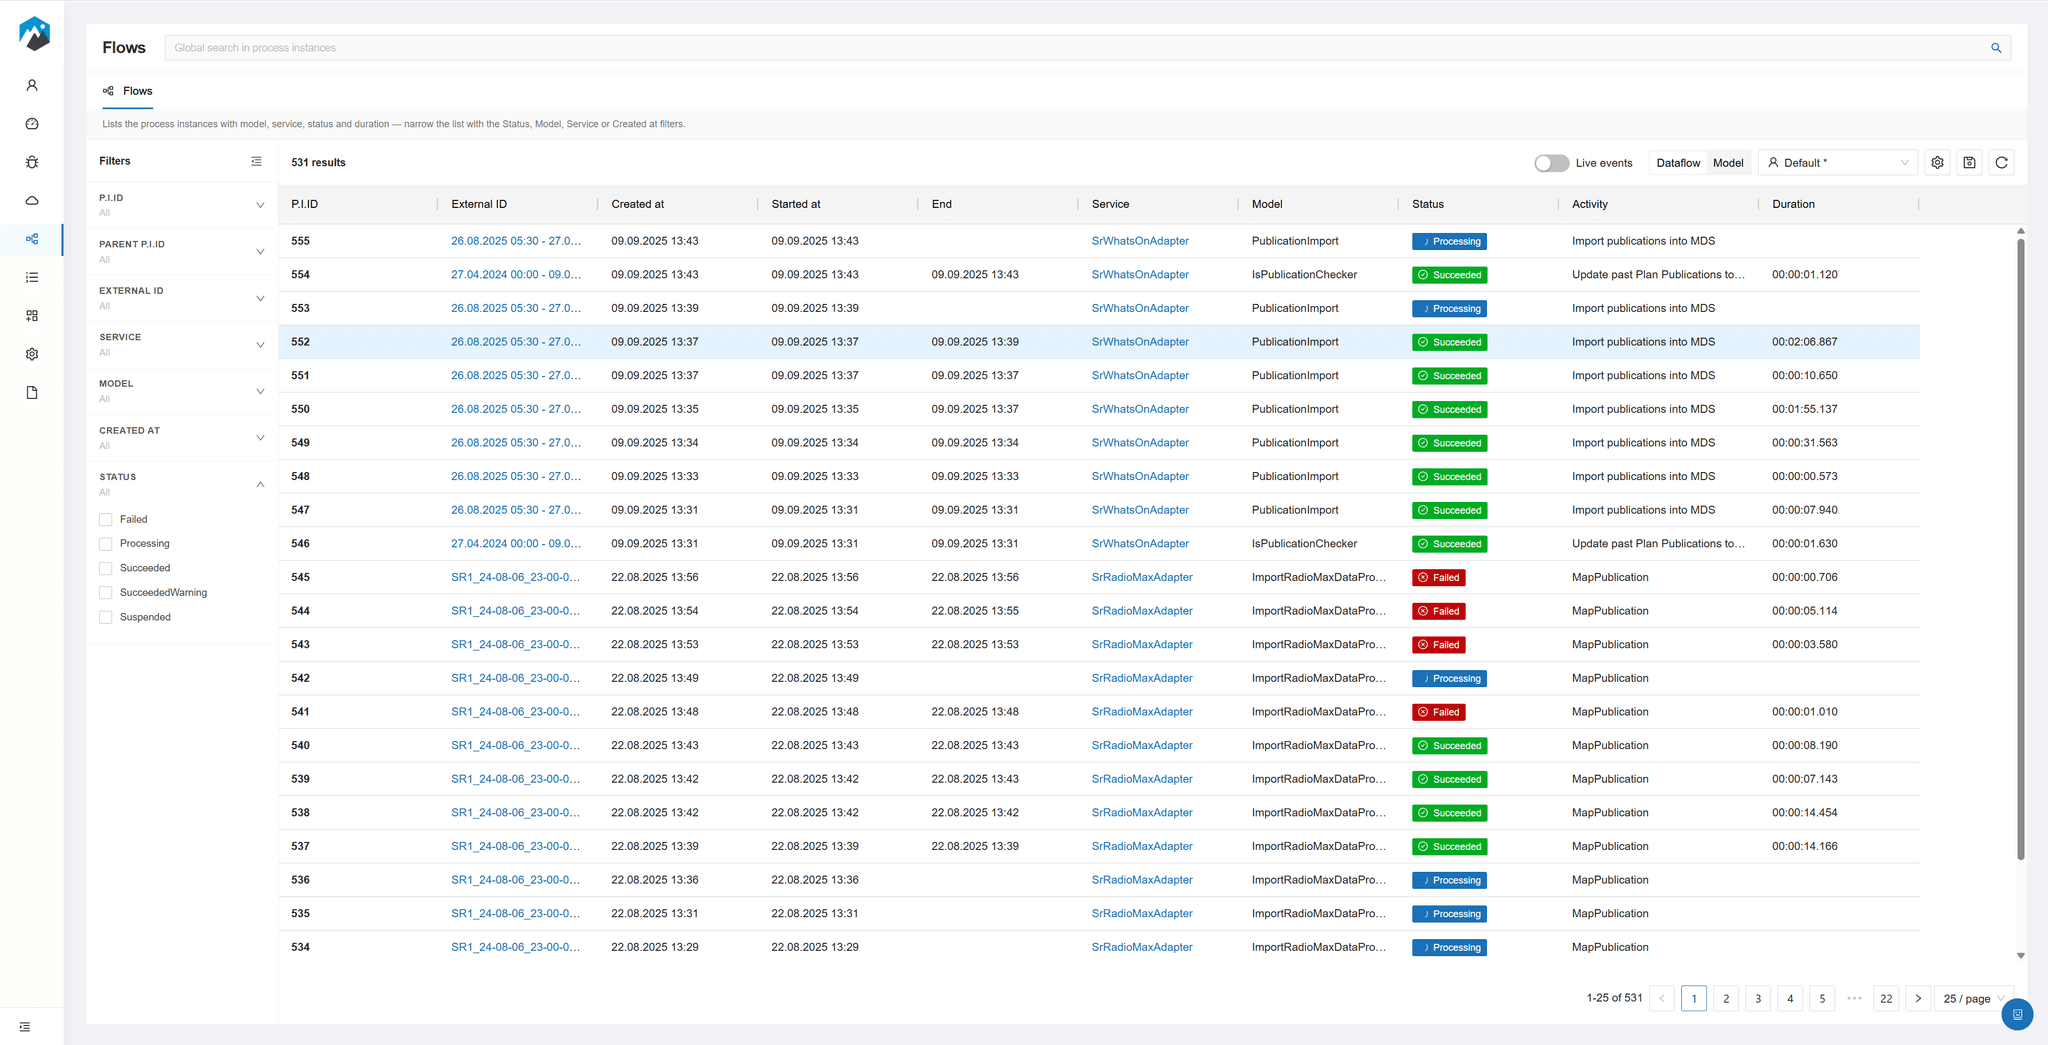Check the Processing status filter
This screenshot has width=2048, height=1045.
106,544
